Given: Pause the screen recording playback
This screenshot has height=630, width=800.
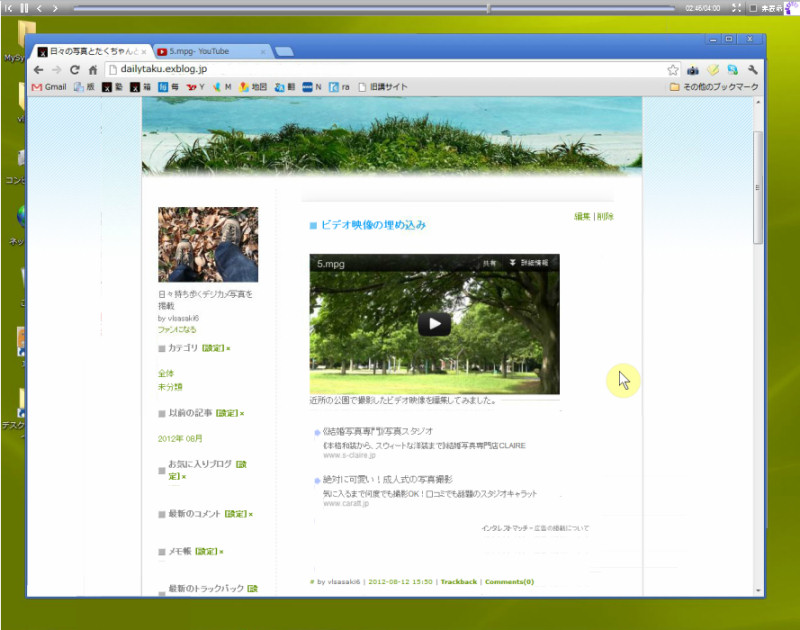Looking at the screenshot, I should coord(24,8).
